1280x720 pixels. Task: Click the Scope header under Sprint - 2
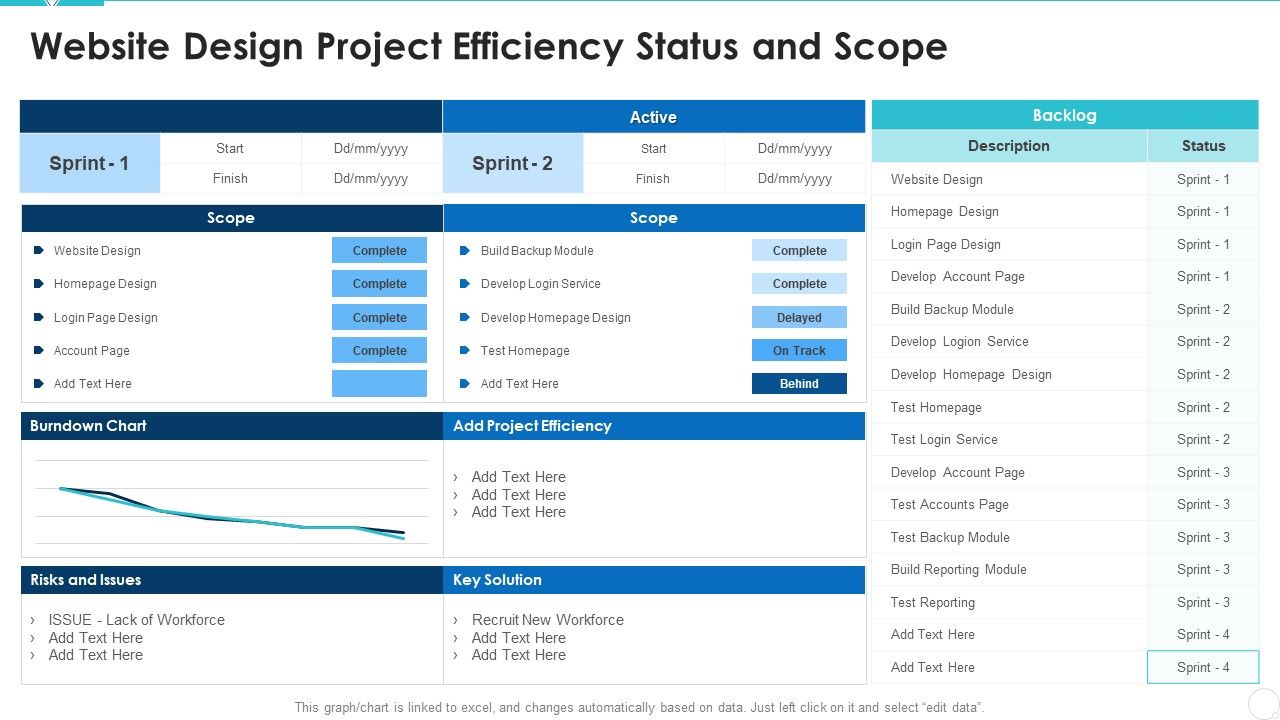tap(654, 218)
